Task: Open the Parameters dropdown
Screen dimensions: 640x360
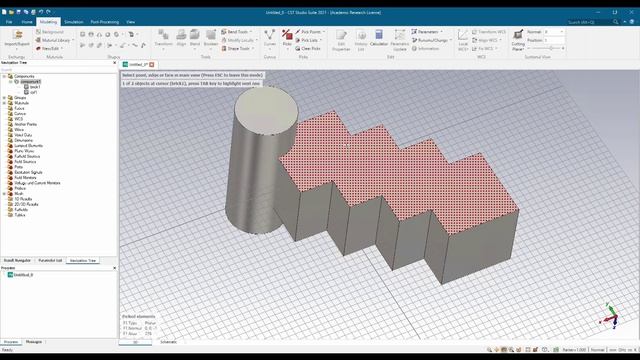Action: [427, 32]
